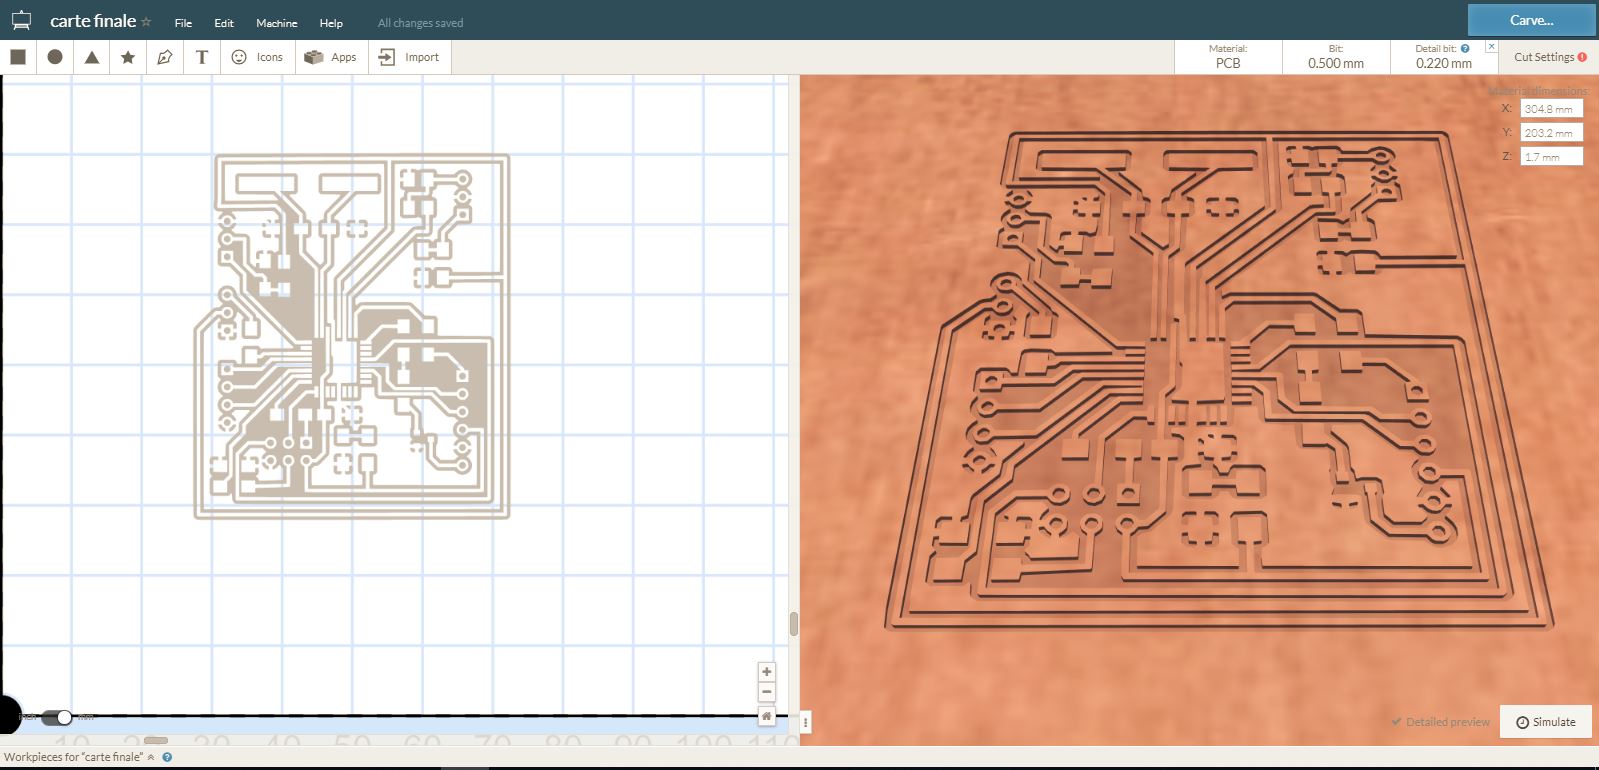Click the Detail bit help icon
This screenshot has width=1599, height=770.
[x=1465, y=48]
